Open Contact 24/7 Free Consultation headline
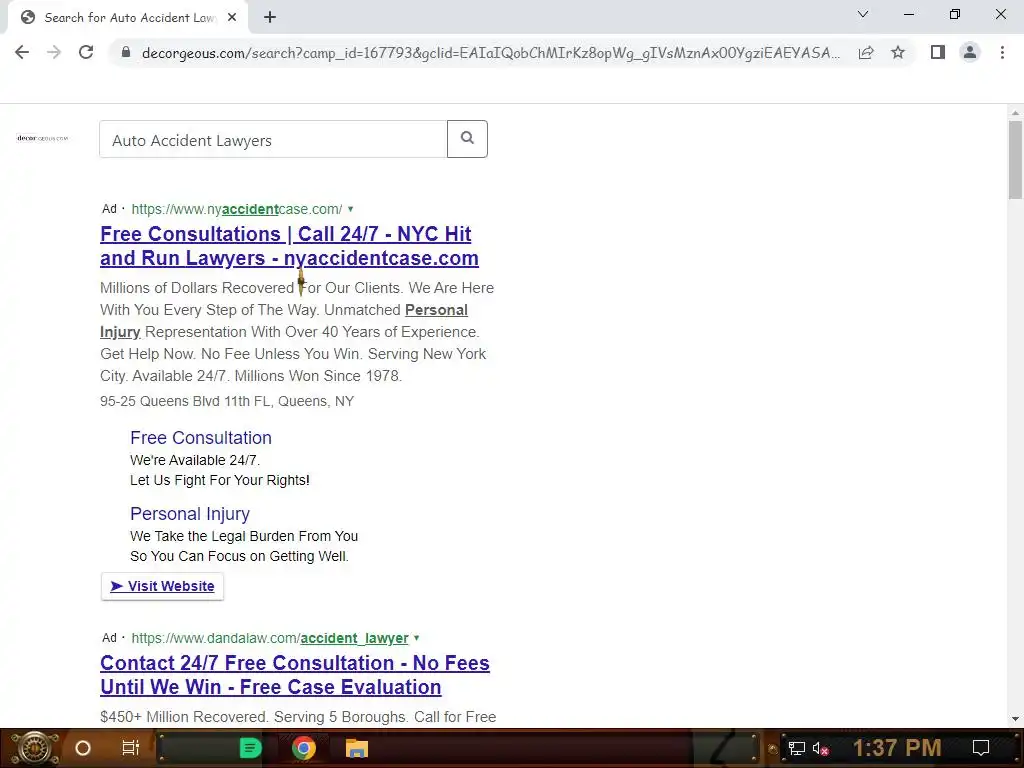The image size is (1024, 768). [x=295, y=675]
